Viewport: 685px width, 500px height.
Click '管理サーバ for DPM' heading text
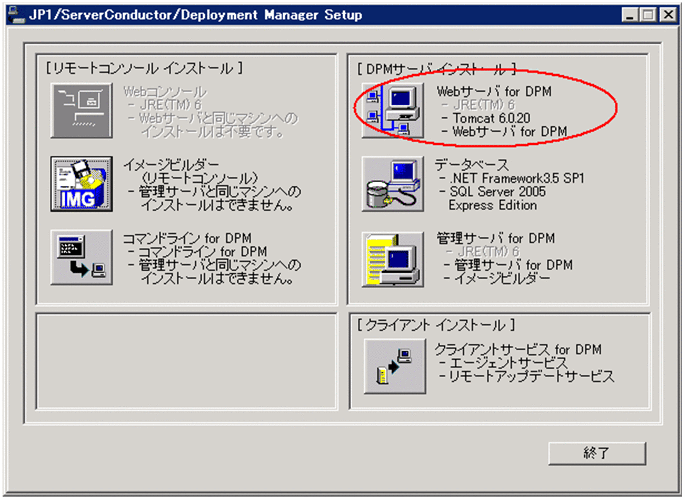pyautogui.click(x=496, y=238)
